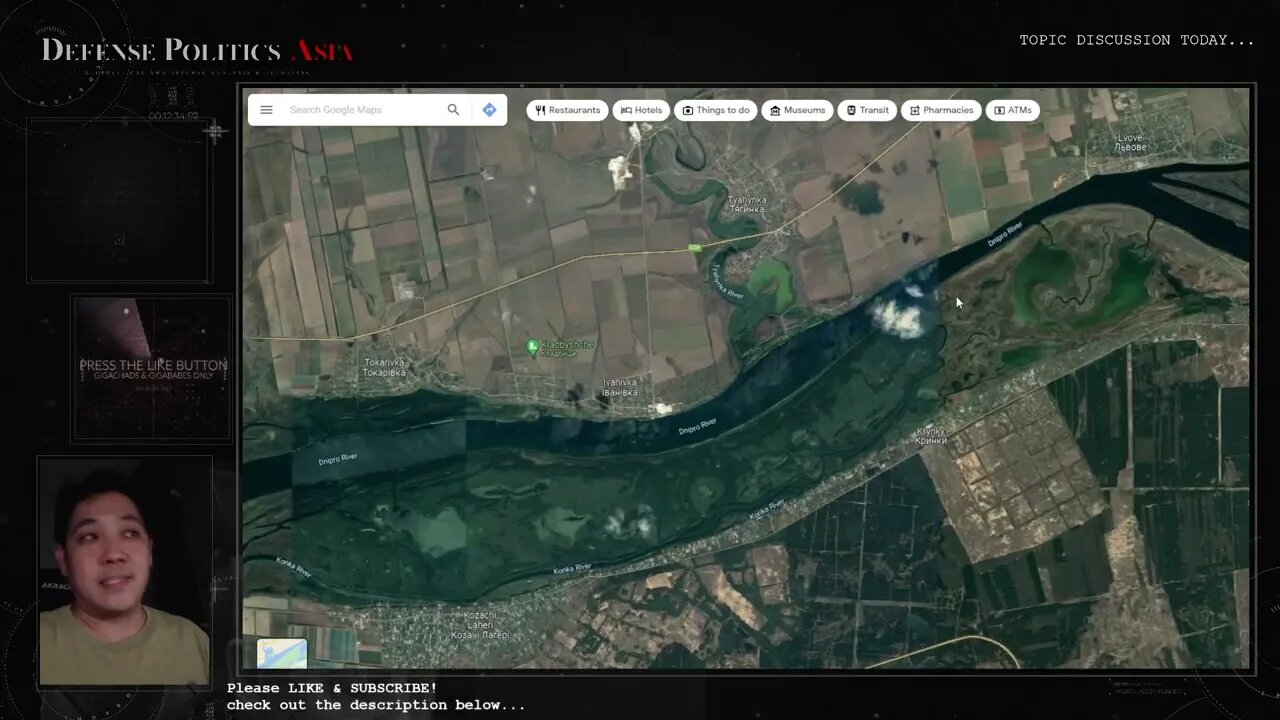Focus the Search Google Maps field
Viewport: 1280px width, 720px height.
(x=363, y=110)
